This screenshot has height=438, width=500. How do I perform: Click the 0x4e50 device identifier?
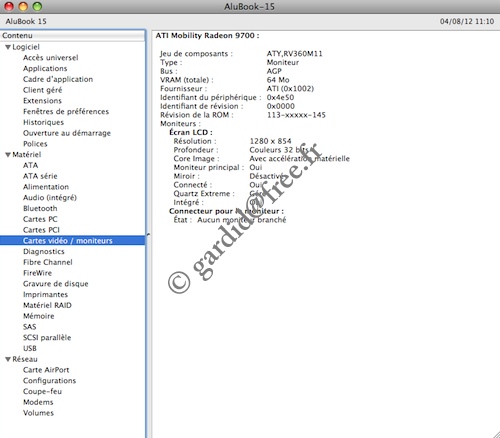280,97
